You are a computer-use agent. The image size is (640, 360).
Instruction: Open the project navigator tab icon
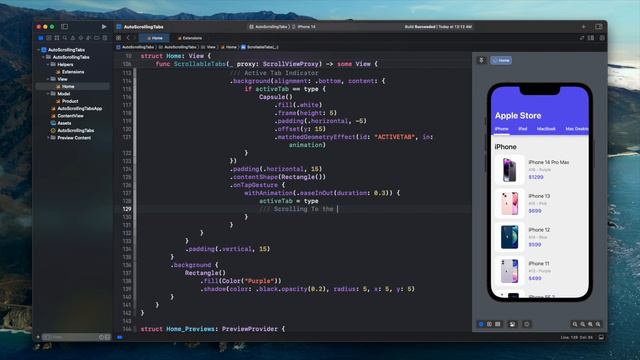tap(41, 38)
